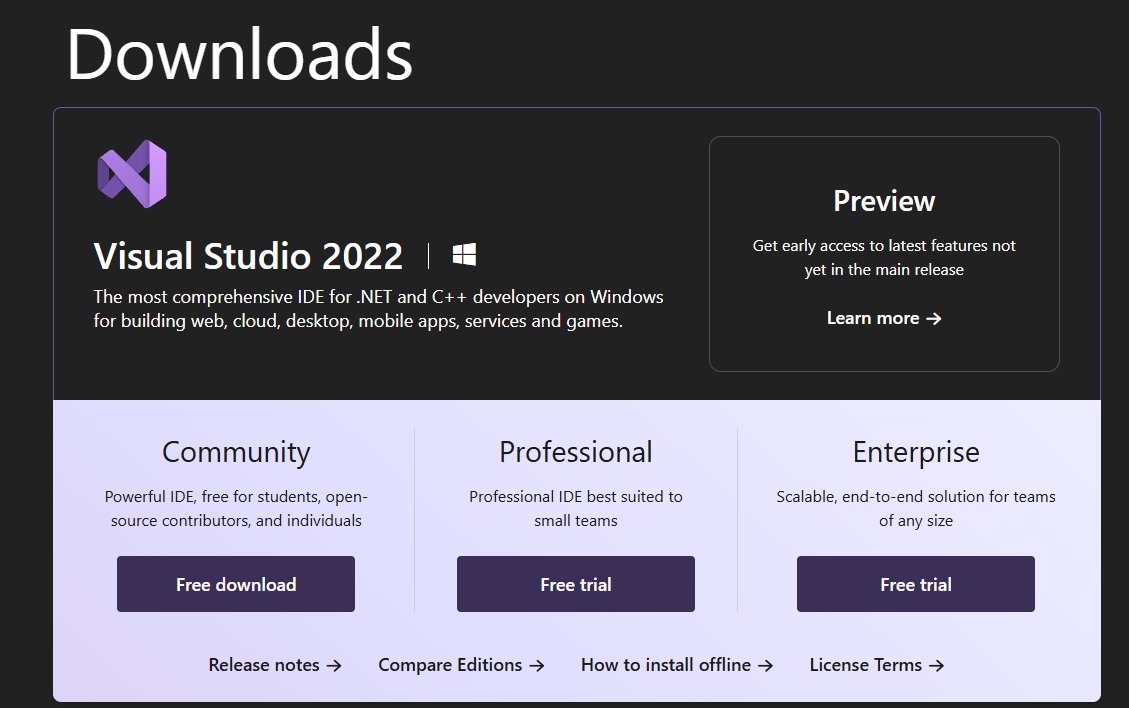Click the Windows logo icon beside Visual Studio 2022
The image size is (1129, 708).
point(464,254)
